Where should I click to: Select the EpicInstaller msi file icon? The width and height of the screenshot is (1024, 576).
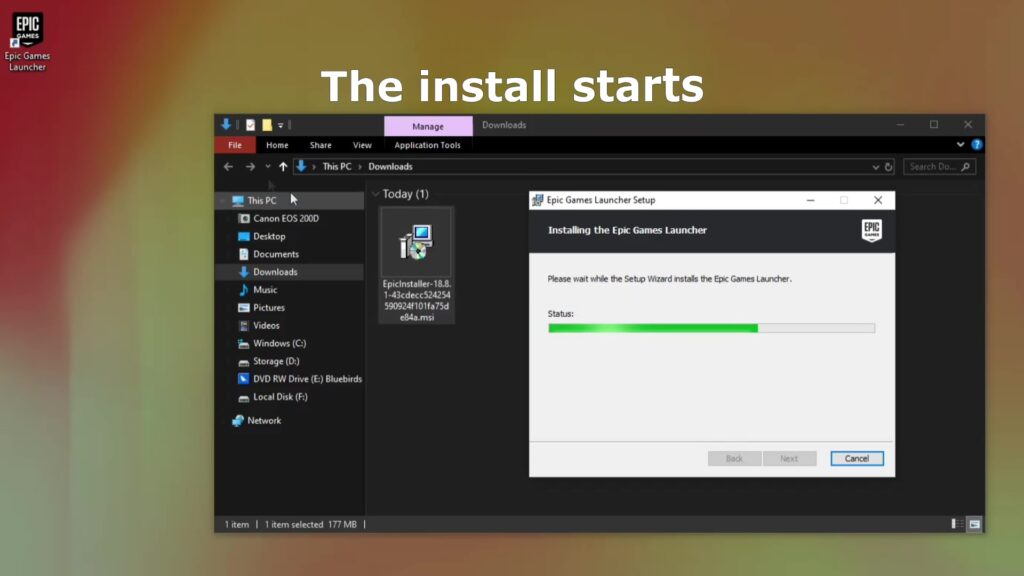(417, 242)
